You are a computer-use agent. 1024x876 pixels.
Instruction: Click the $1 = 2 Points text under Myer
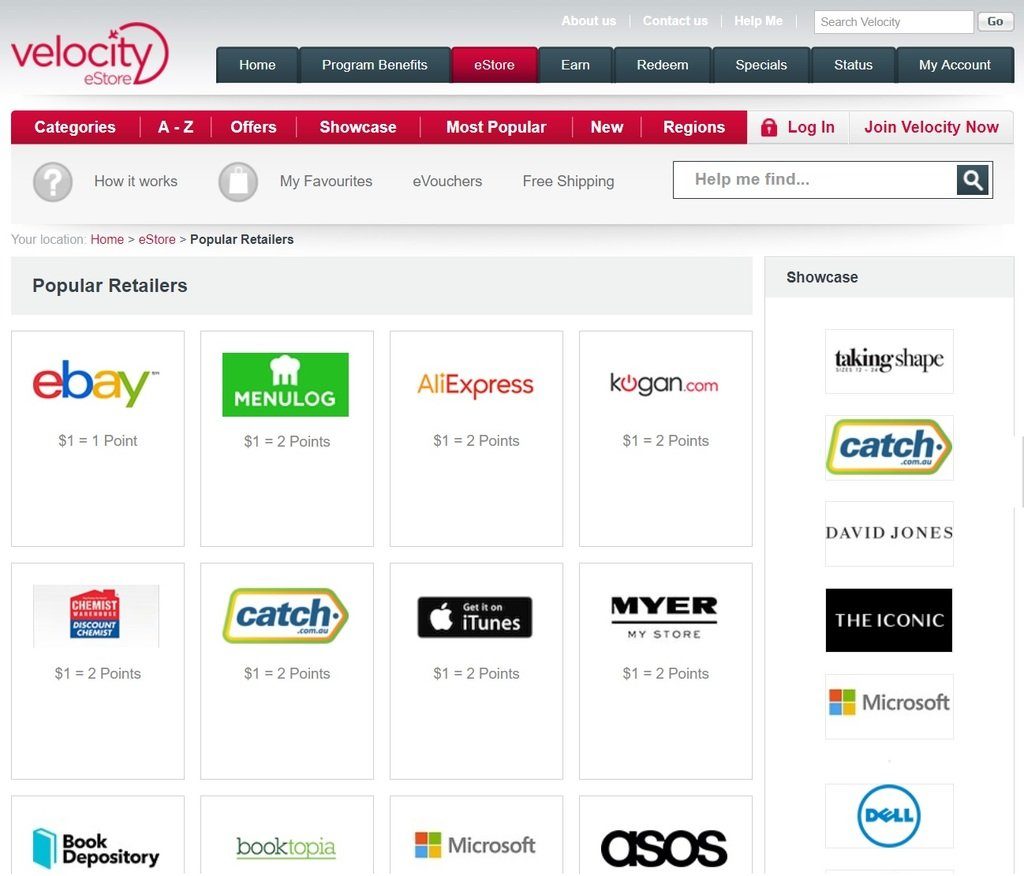(x=665, y=673)
